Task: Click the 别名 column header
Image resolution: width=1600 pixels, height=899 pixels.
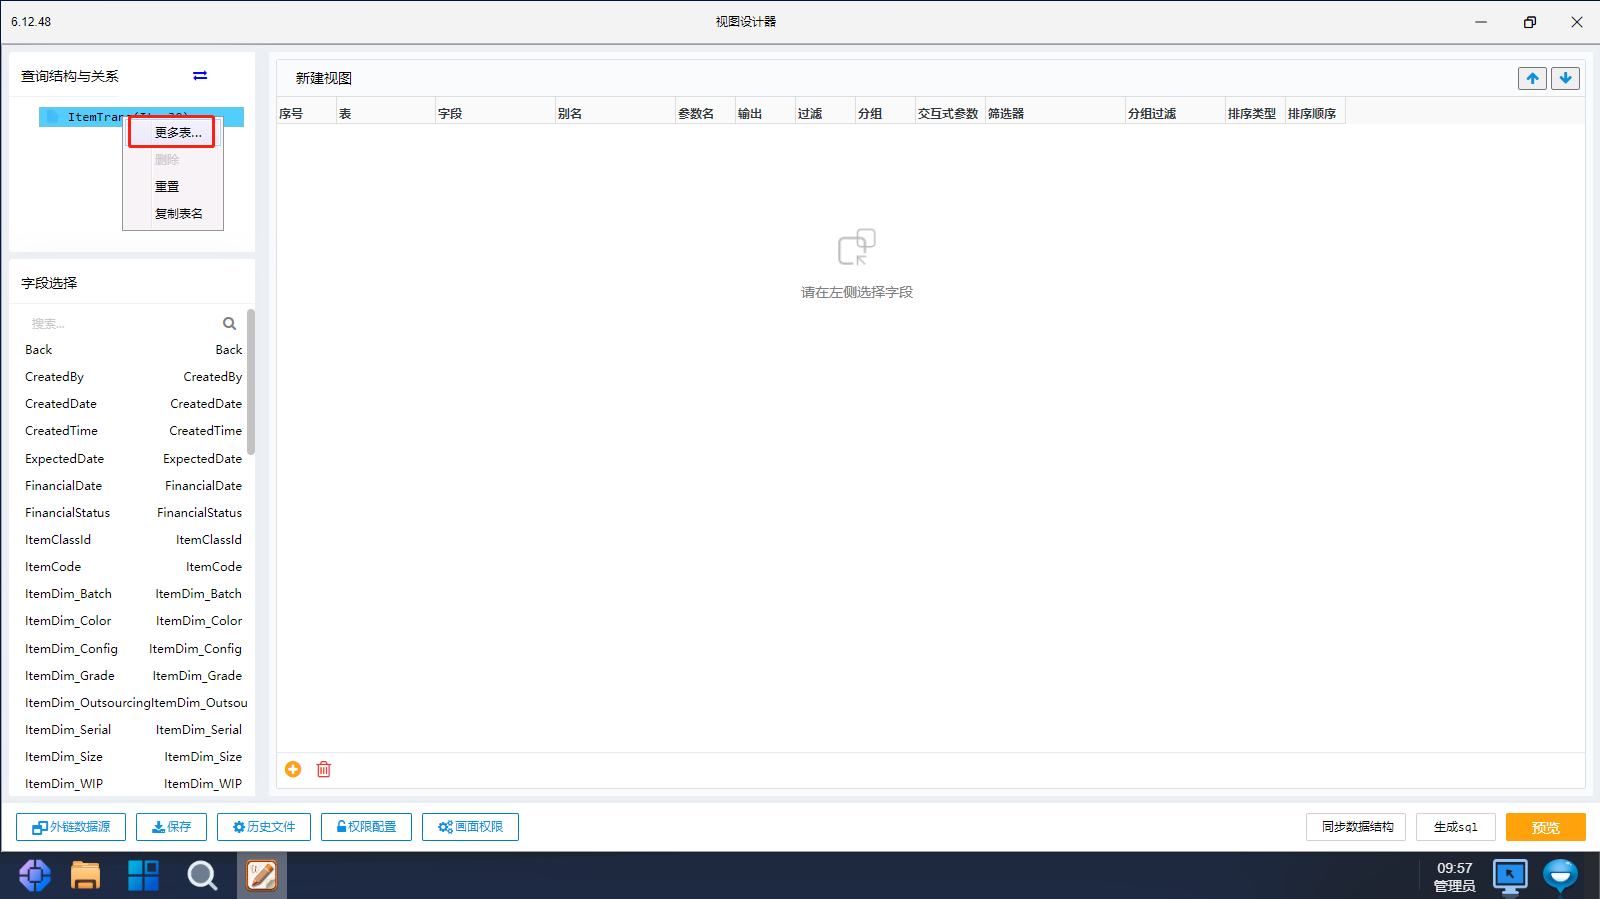Action: click(x=615, y=113)
